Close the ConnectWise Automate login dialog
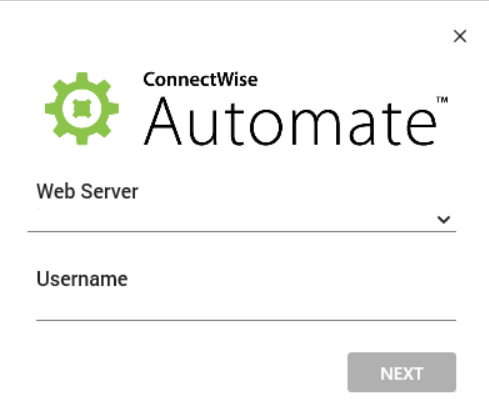This screenshot has height=405, width=489. point(460,36)
